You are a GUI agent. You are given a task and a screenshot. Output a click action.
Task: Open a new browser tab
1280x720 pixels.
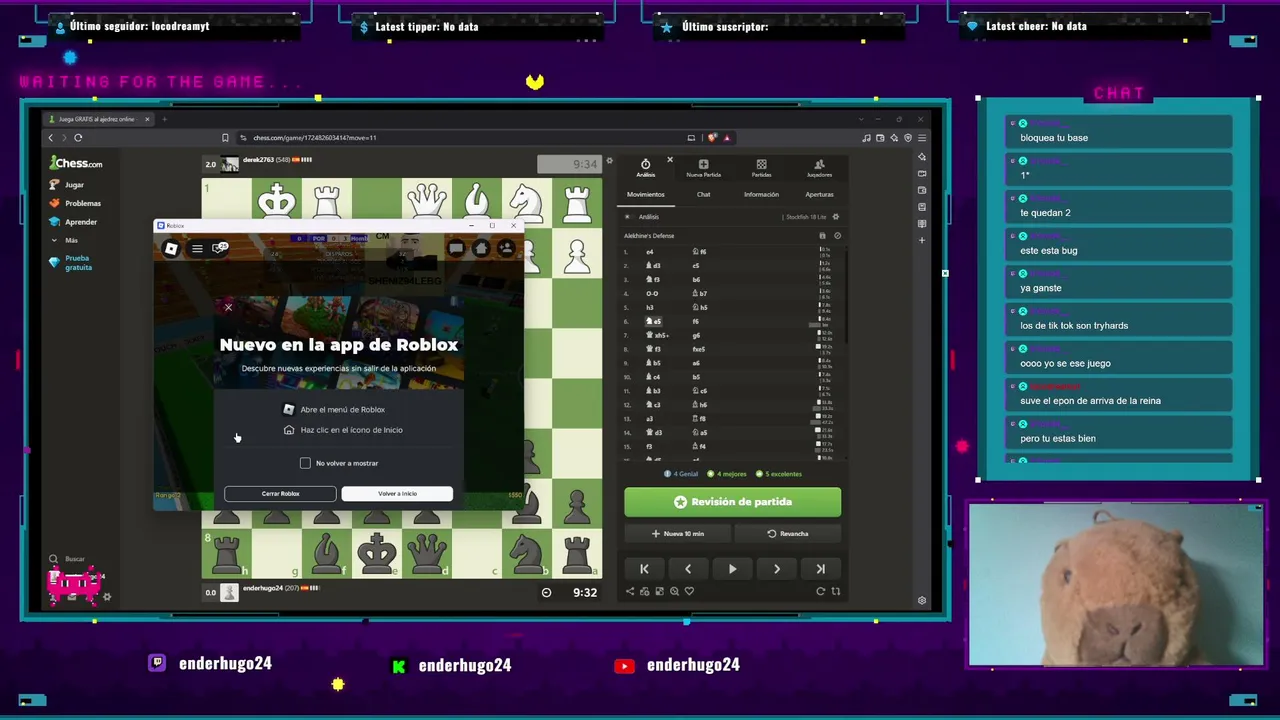[165, 119]
